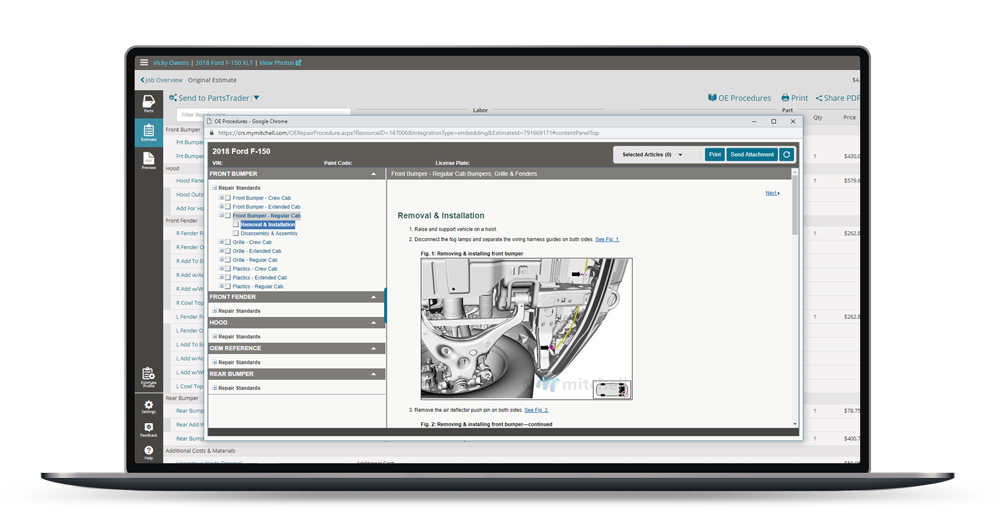Open the Help question mark icon
This screenshot has width=1000, height=532.
pyautogui.click(x=148, y=452)
